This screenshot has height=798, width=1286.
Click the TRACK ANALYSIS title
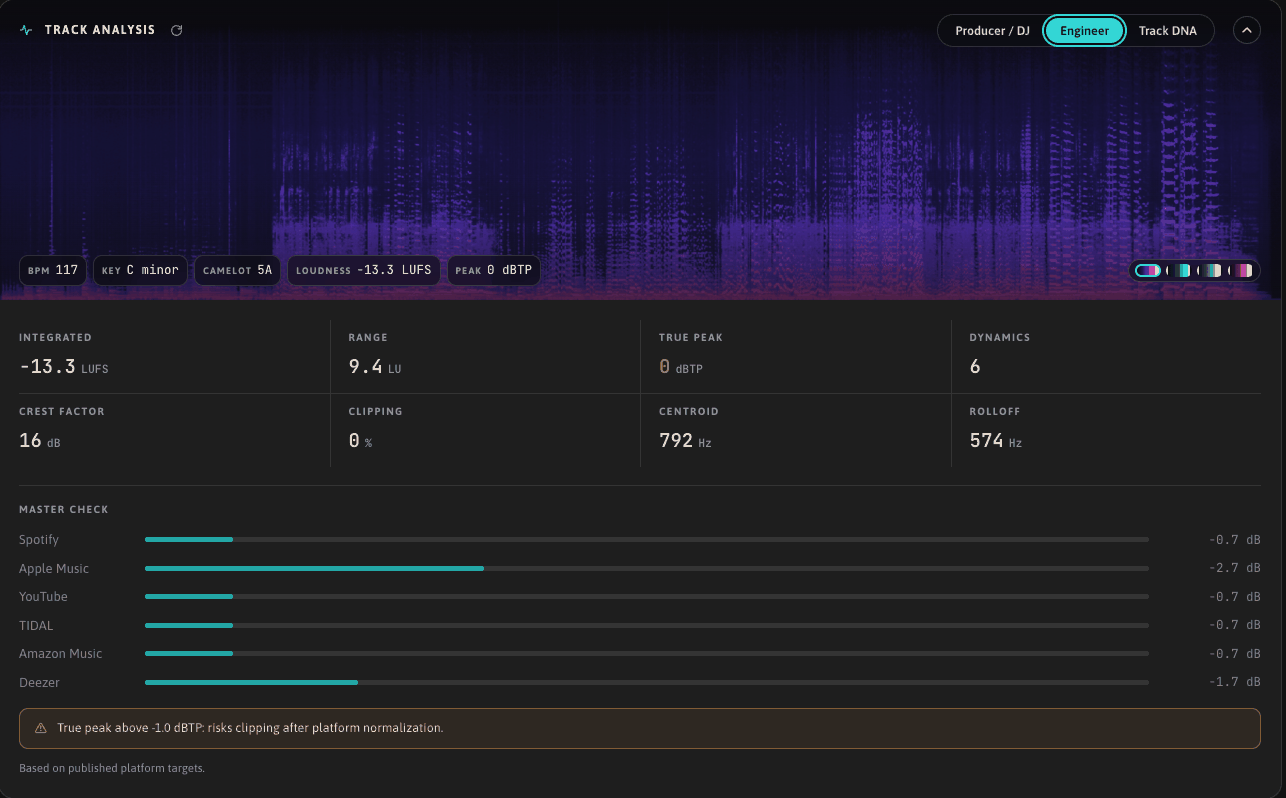coord(100,30)
